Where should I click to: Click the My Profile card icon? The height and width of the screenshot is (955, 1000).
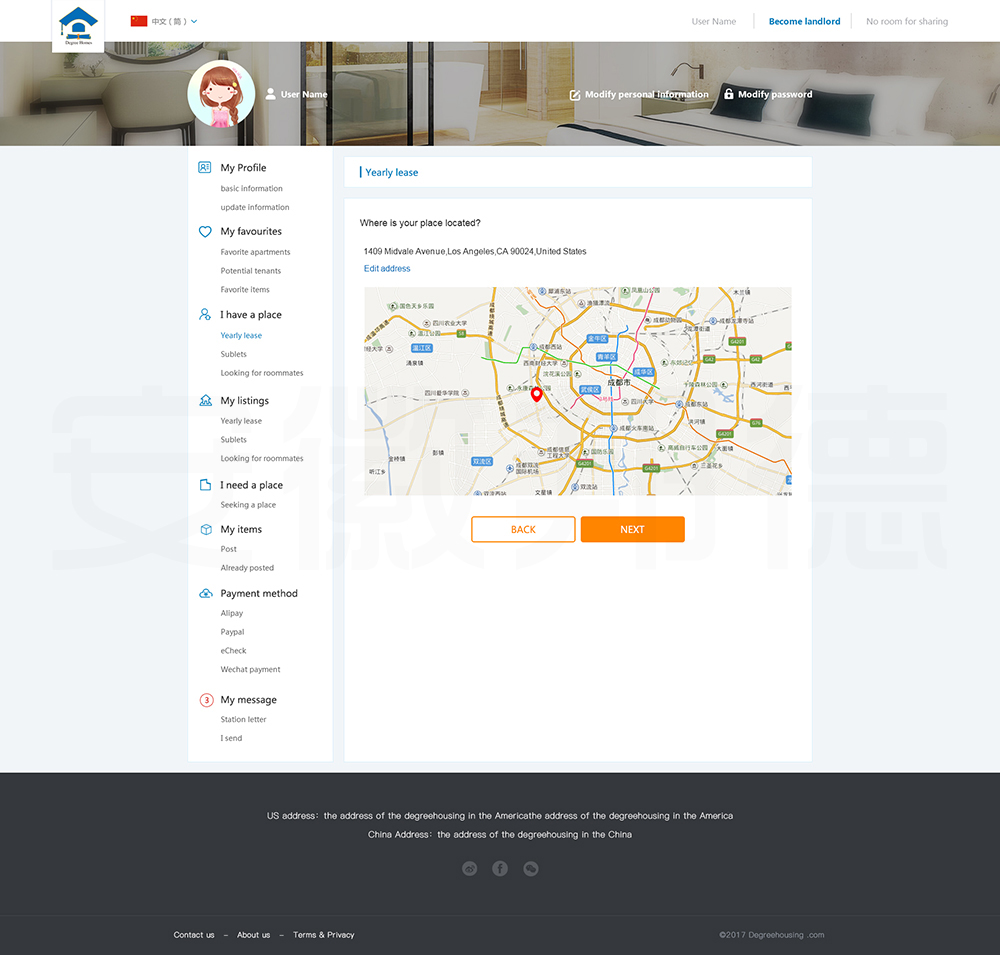pyautogui.click(x=205, y=168)
